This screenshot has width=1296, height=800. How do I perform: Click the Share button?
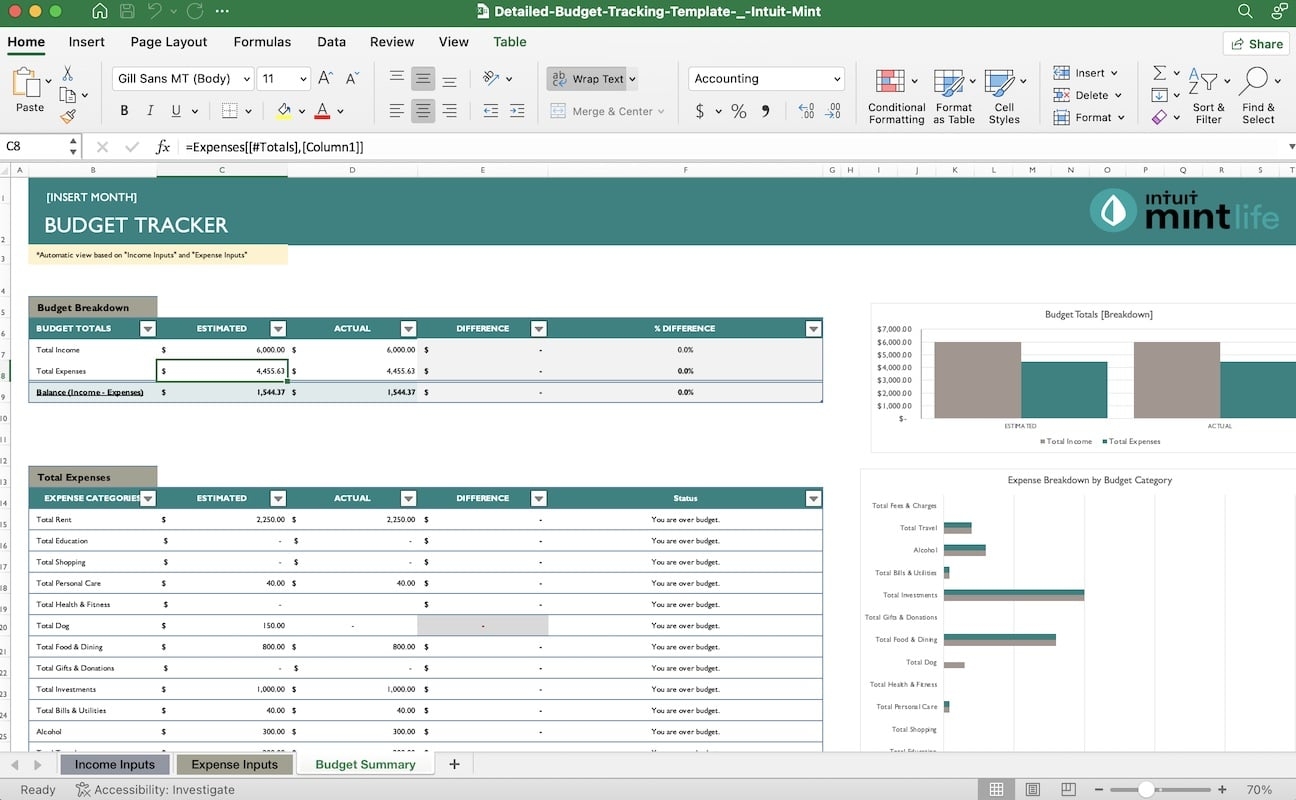point(1256,43)
